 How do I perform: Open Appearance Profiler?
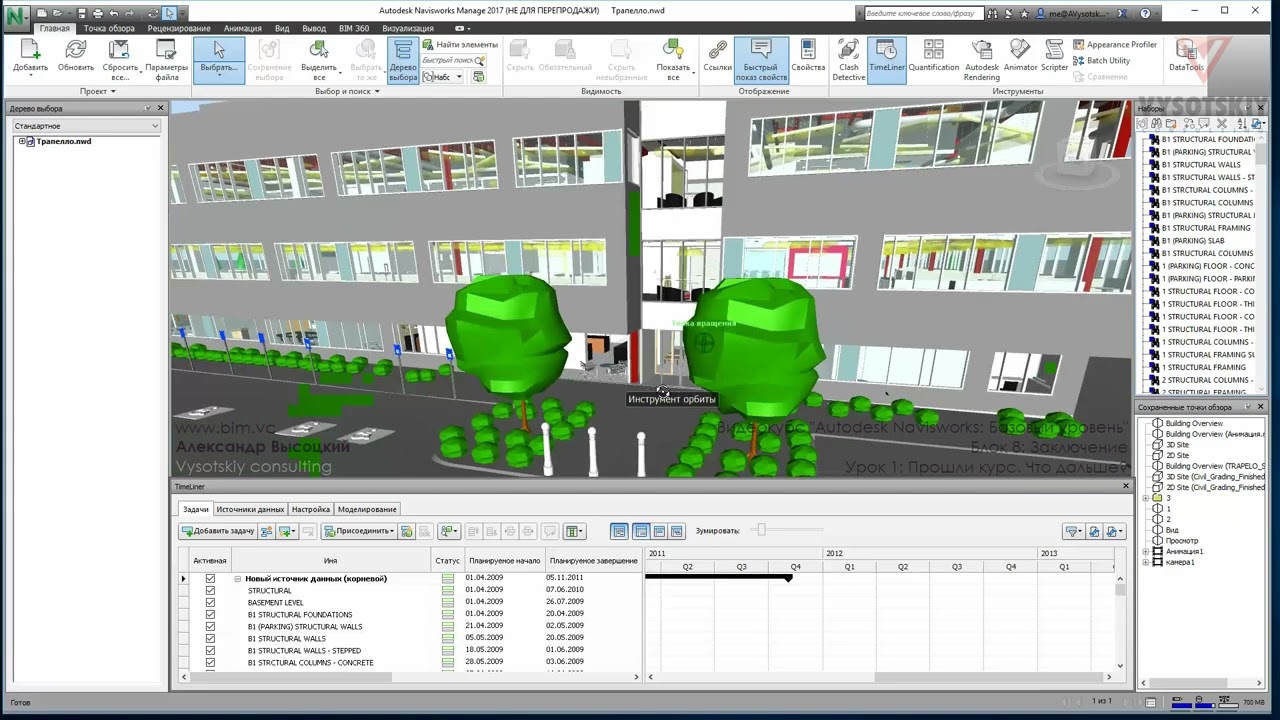pos(1115,45)
